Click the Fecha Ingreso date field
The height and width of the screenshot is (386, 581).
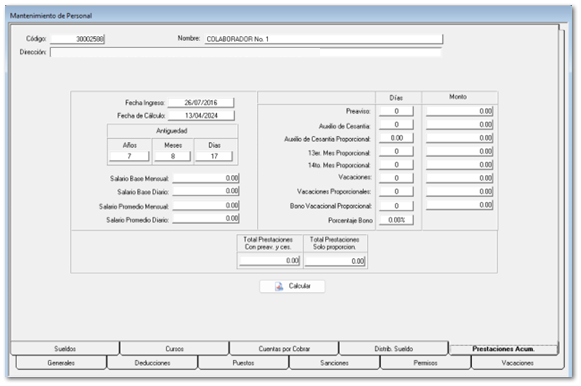(201, 103)
